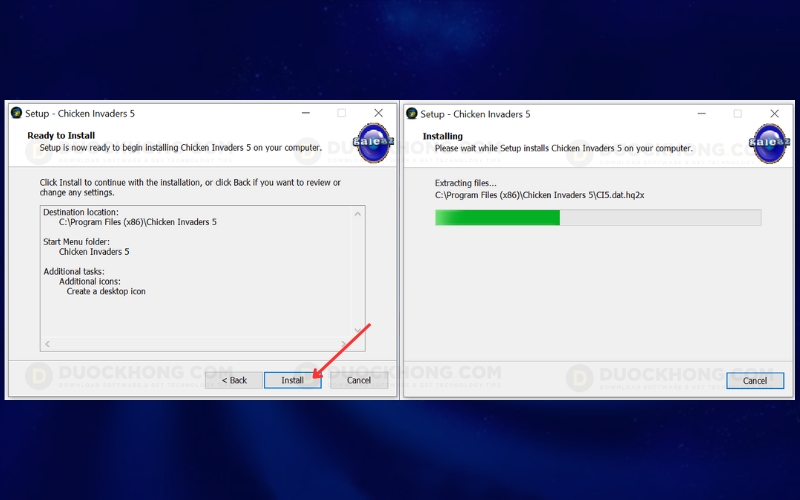Go back with the < Back button
The image size is (800, 500).
coord(234,380)
